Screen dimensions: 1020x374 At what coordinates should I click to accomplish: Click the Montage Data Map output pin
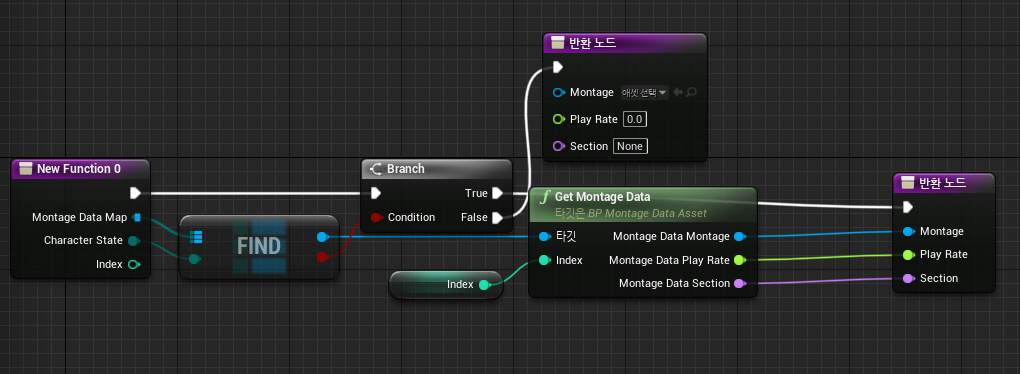[136, 217]
